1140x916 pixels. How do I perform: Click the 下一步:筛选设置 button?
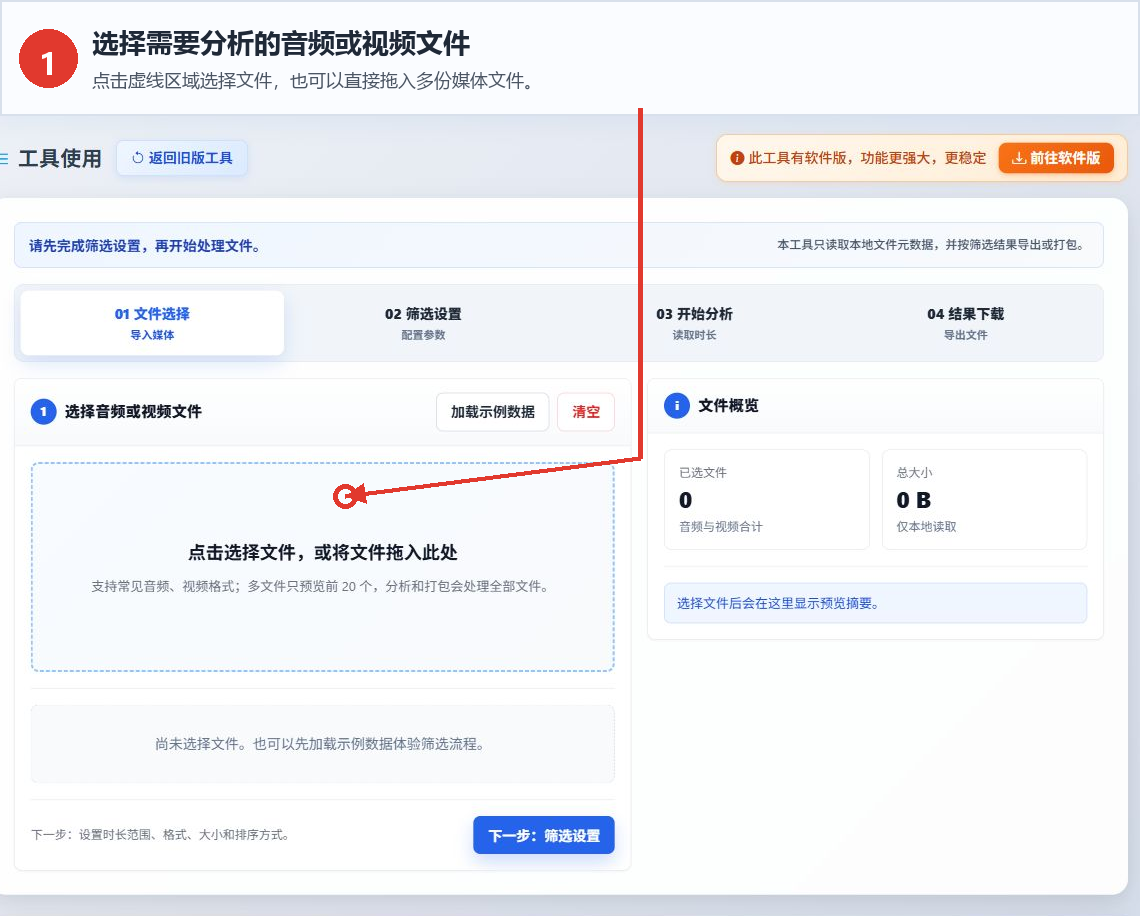coord(544,835)
